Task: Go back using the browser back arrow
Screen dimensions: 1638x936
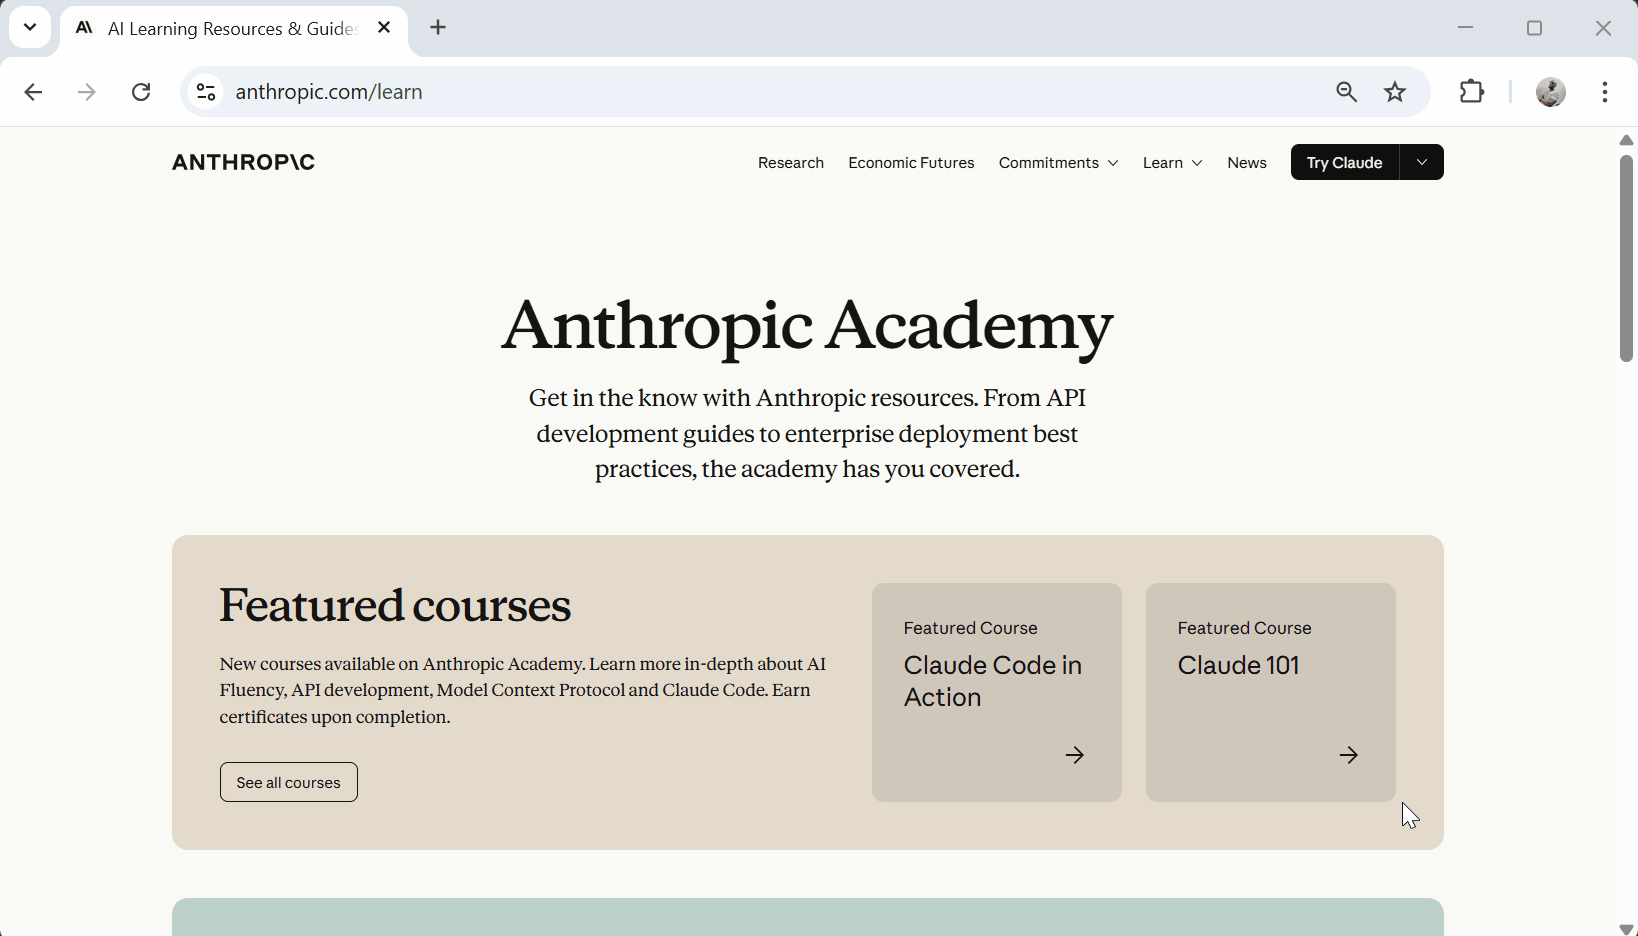Action: coord(33,92)
